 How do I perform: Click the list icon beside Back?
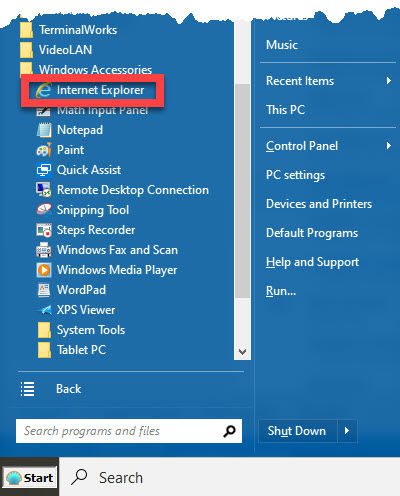click(x=27, y=389)
